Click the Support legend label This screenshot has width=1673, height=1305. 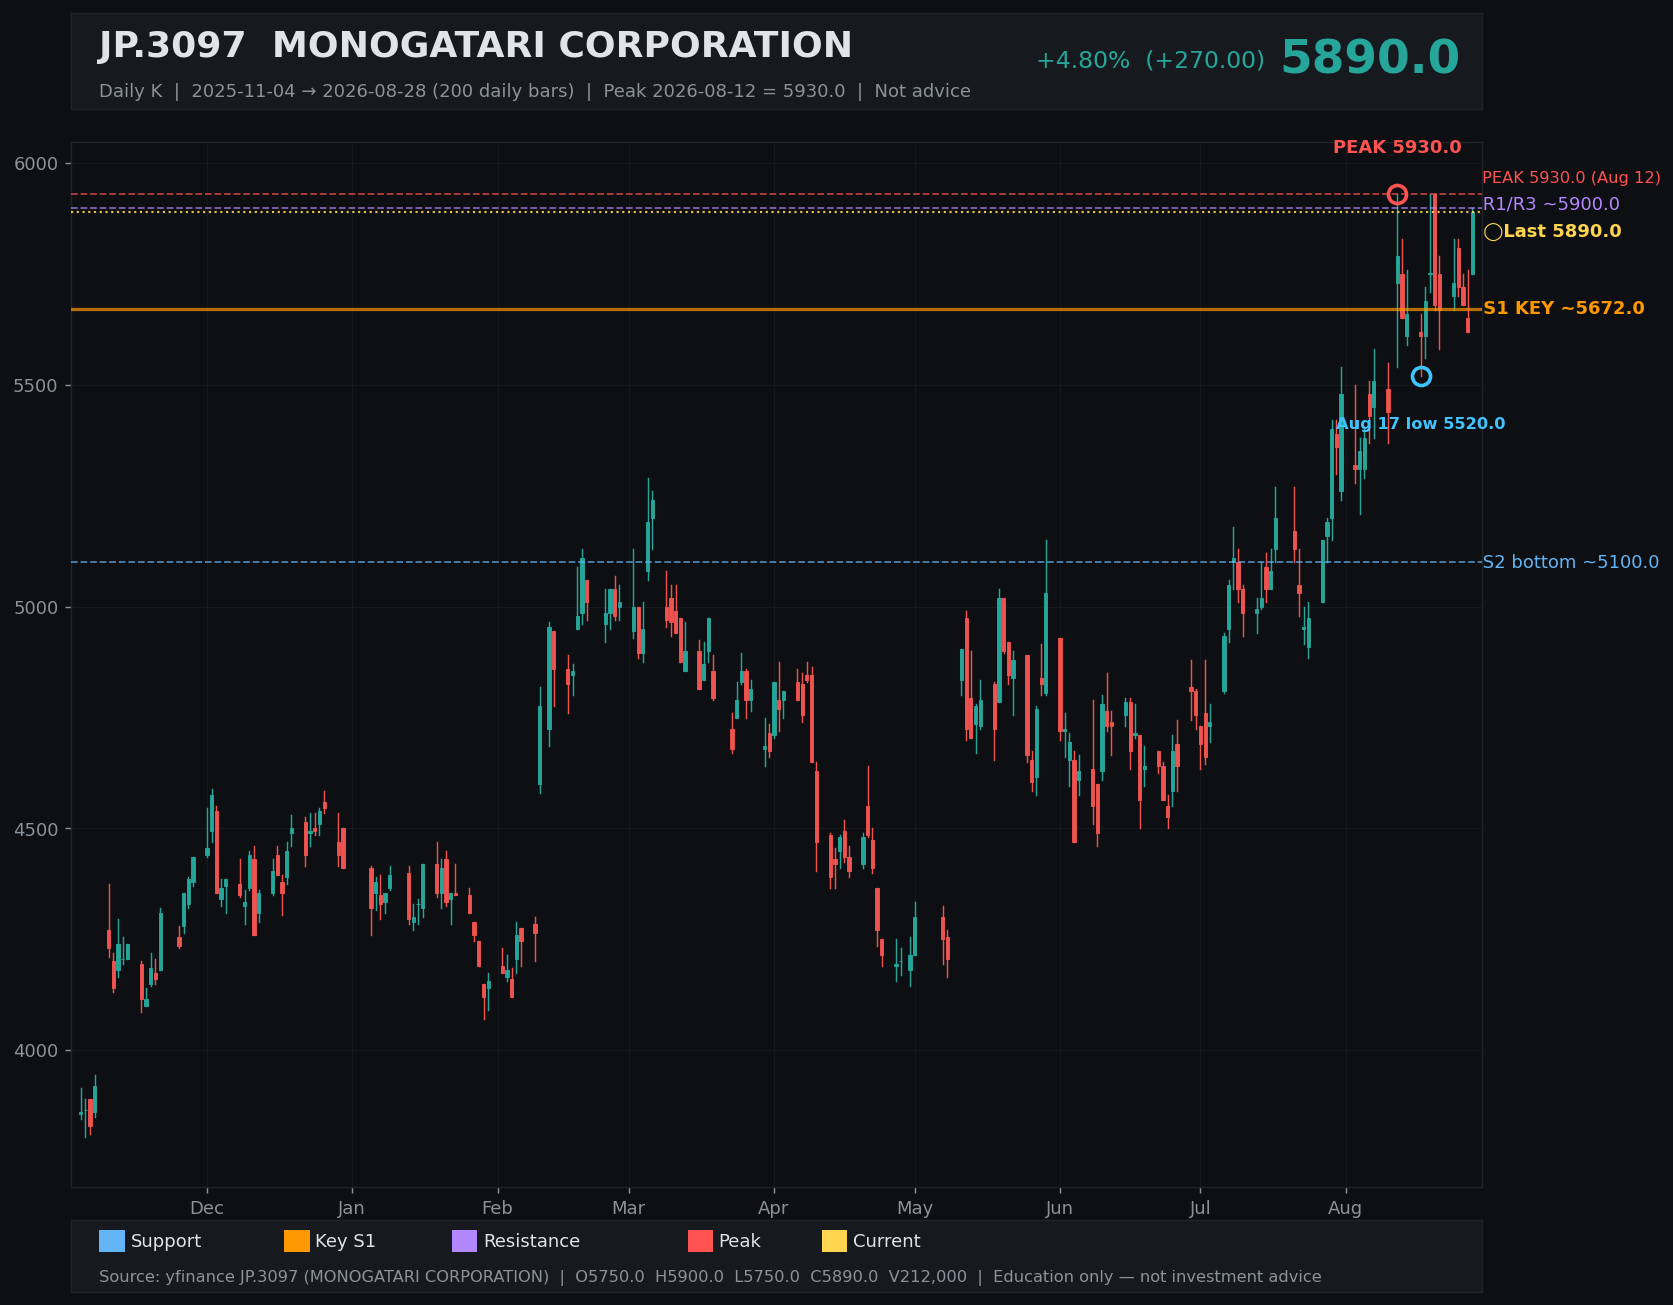[x=166, y=1241]
